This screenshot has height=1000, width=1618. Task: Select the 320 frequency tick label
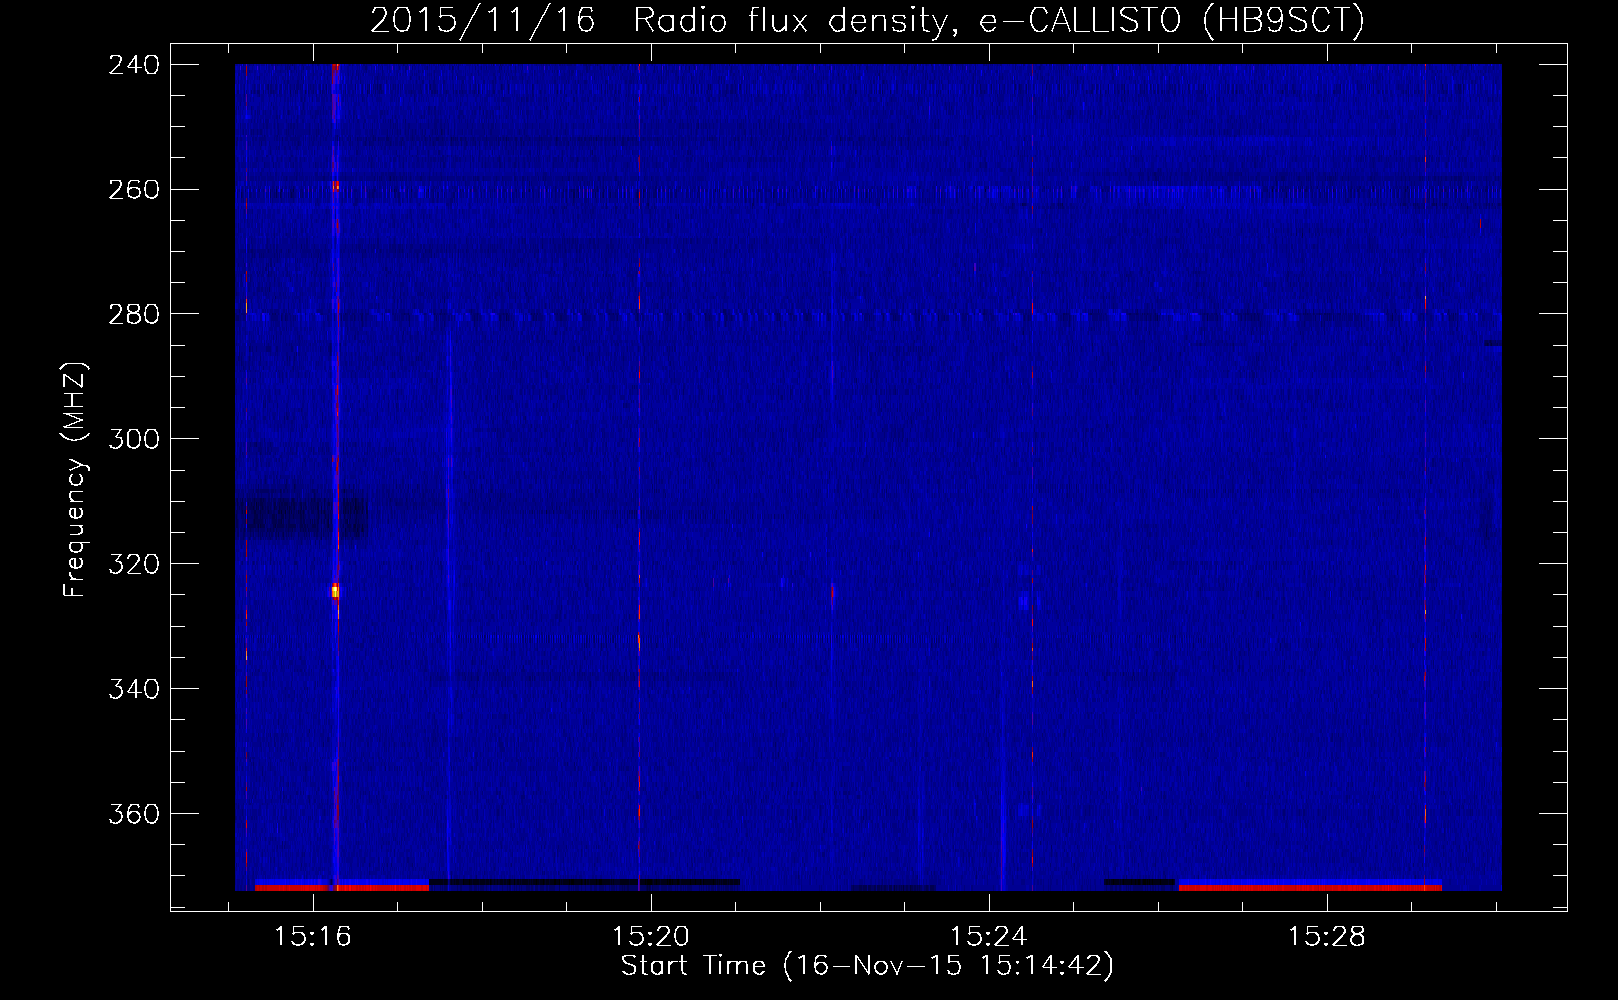[x=134, y=565]
